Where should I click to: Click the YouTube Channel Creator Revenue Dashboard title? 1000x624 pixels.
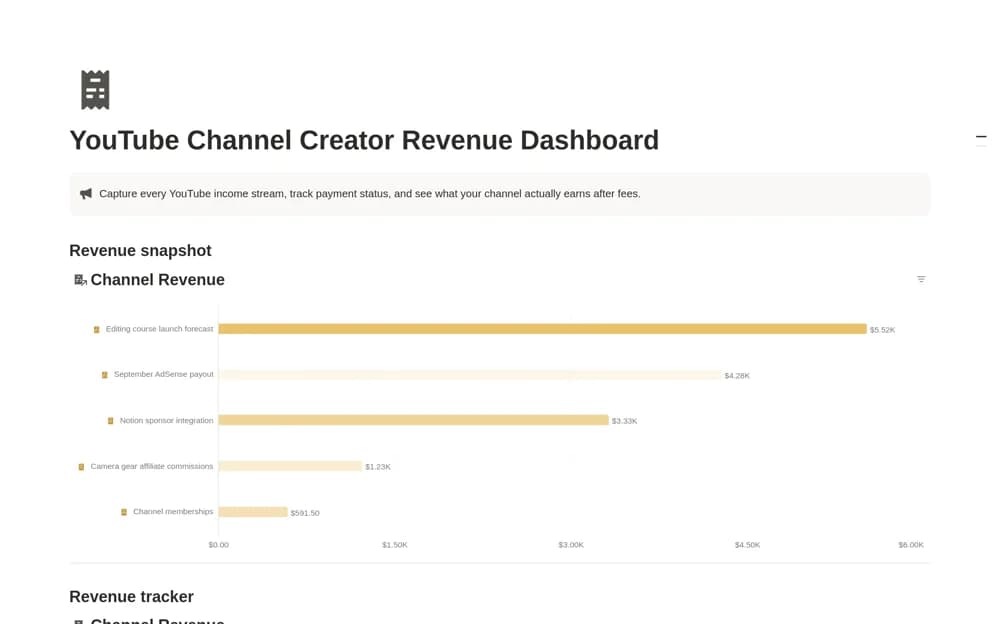click(364, 140)
